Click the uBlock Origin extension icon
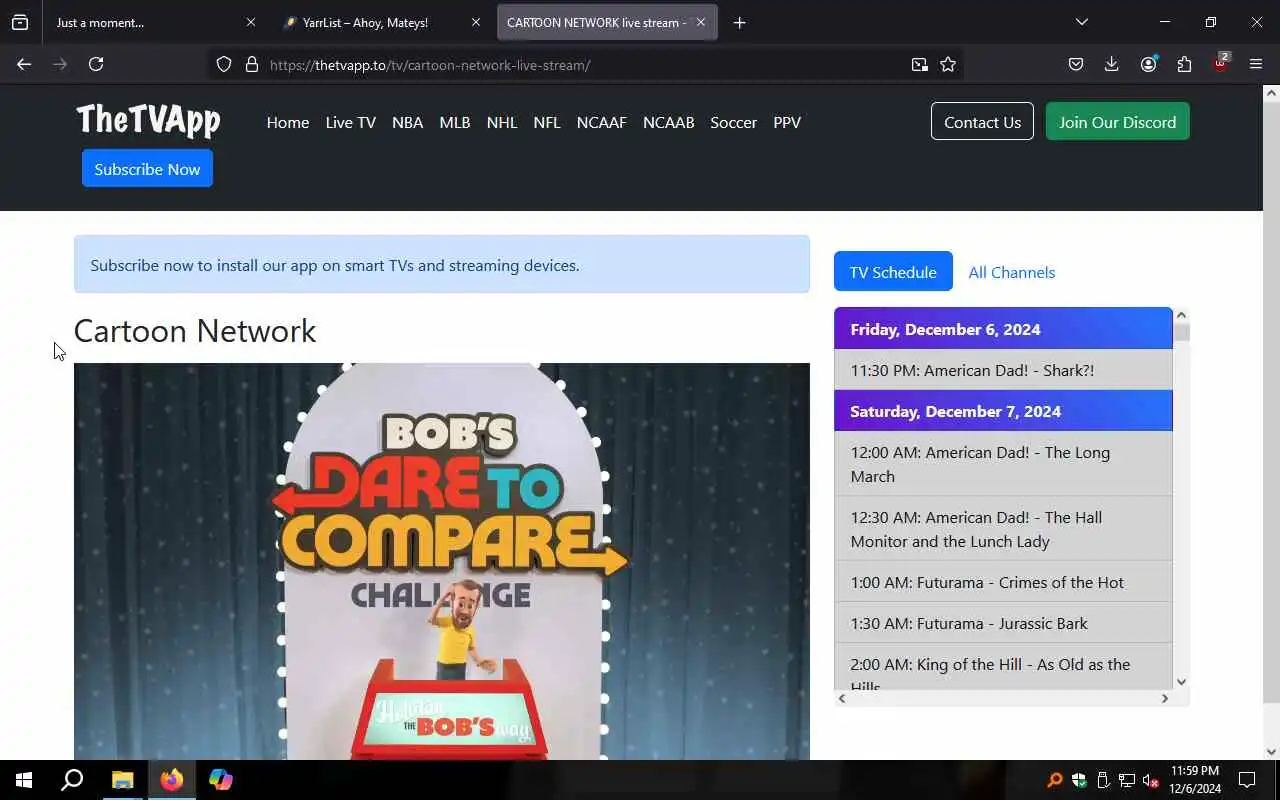Image resolution: width=1280 pixels, height=800 pixels. point(1221,62)
